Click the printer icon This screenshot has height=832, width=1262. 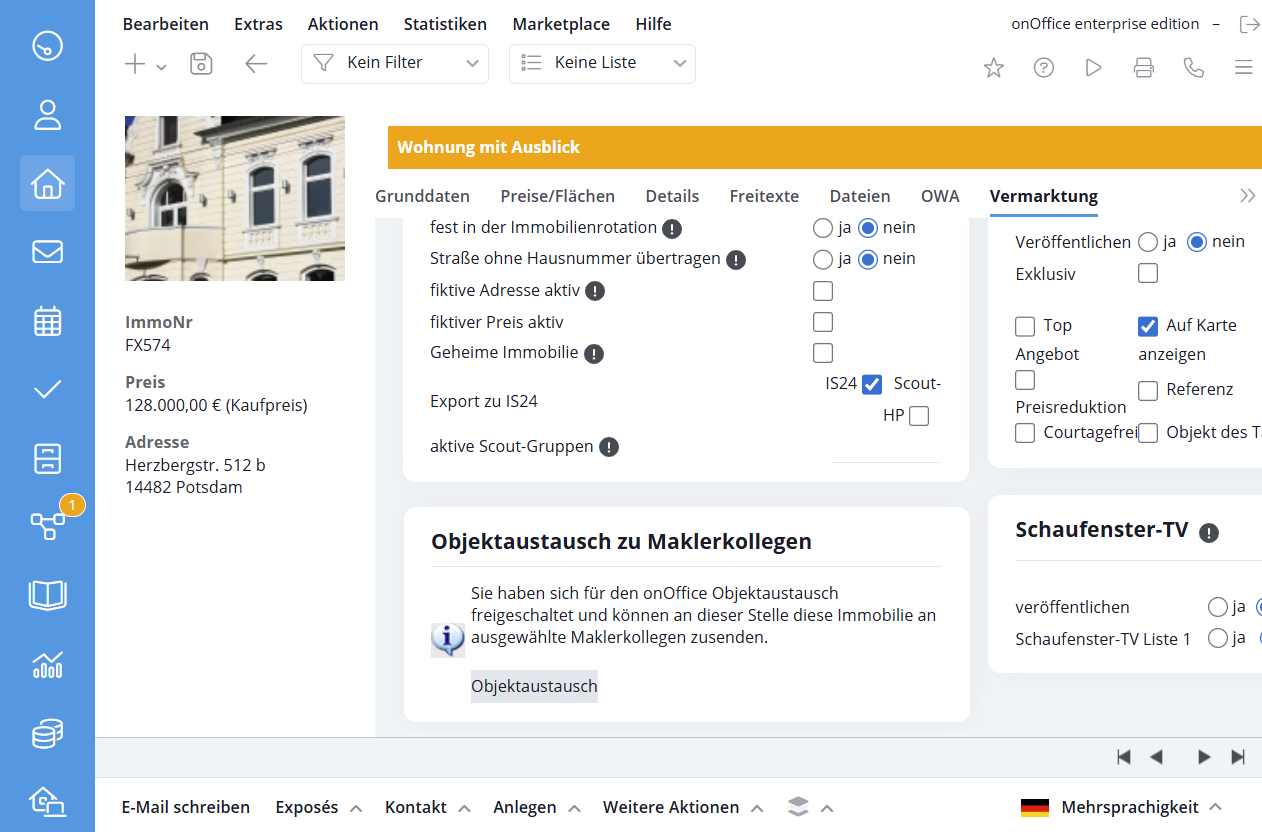[1143, 68]
